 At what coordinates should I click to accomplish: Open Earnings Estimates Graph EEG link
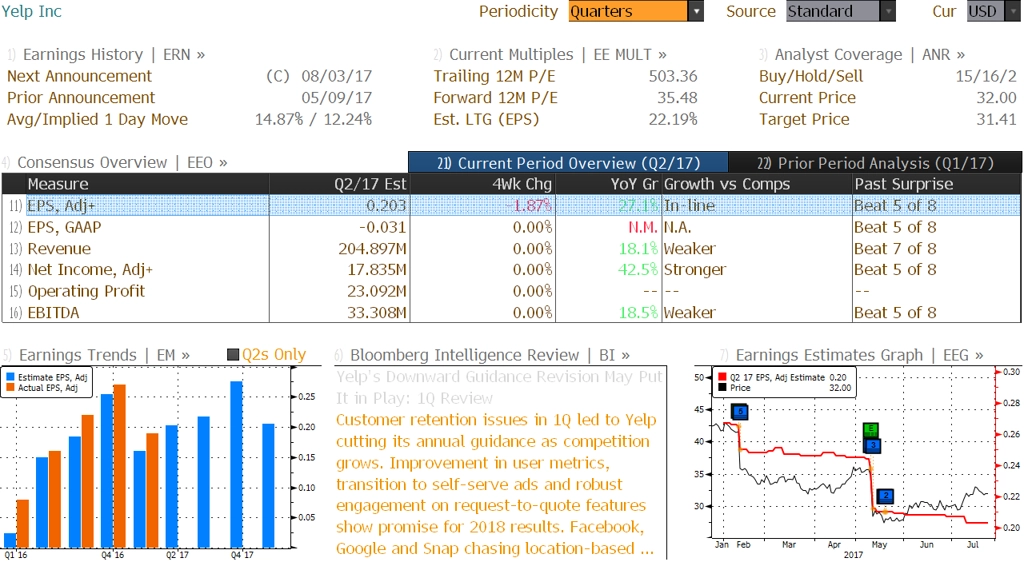point(851,355)
